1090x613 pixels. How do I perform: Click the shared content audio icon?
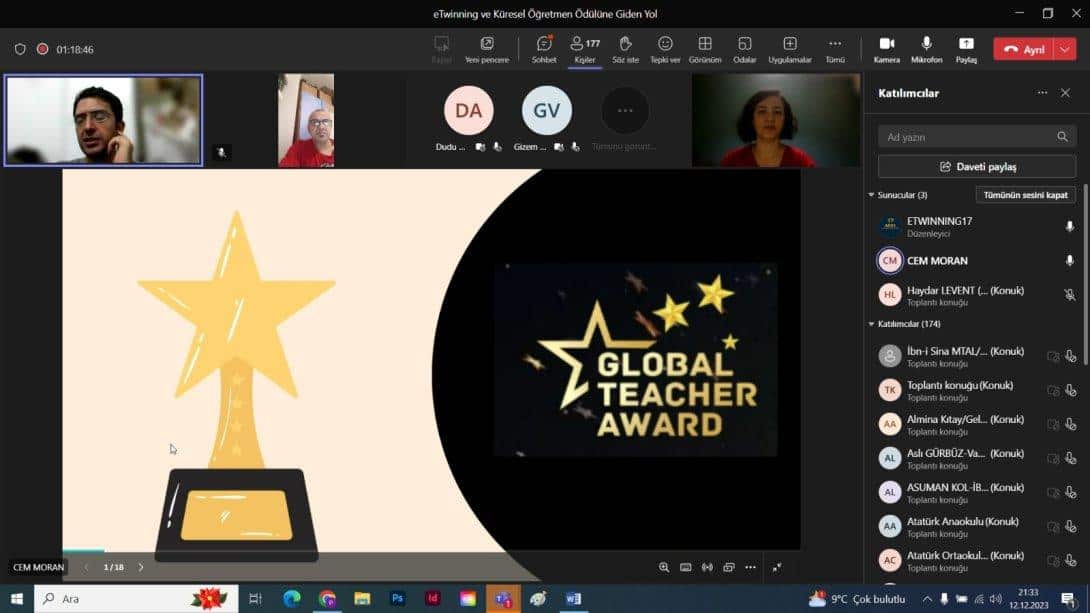pyautogui.click(x=707, y=567)
